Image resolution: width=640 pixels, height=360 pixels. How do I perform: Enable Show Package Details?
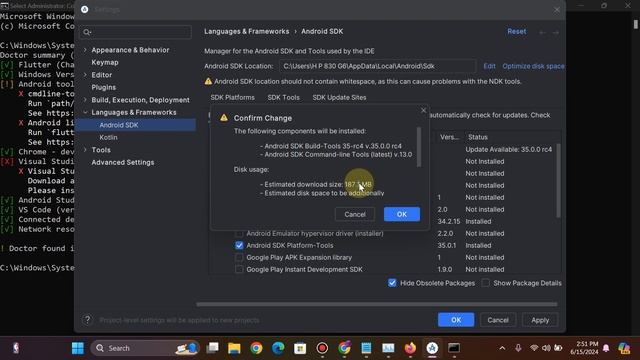click(485, 283)
